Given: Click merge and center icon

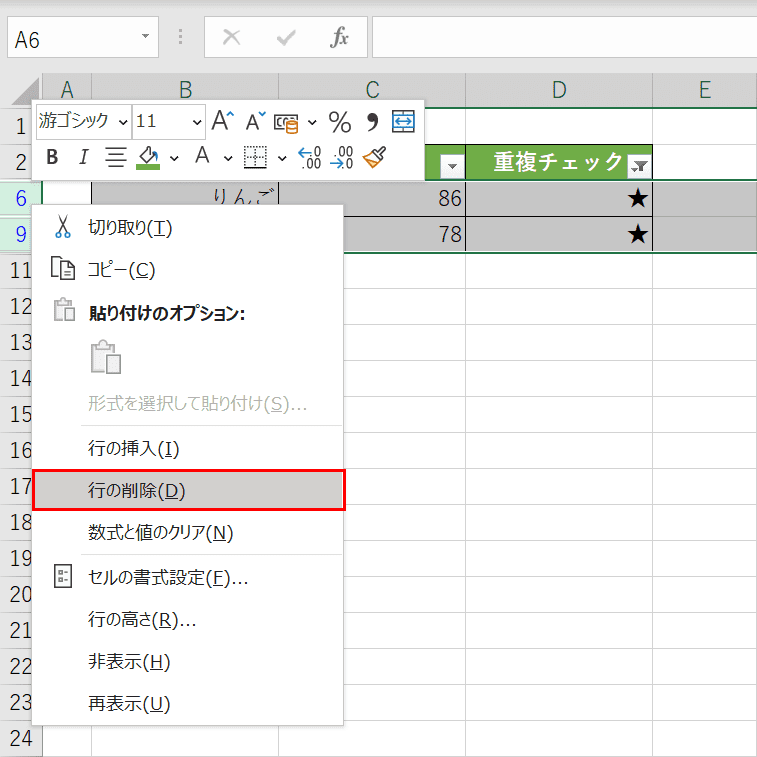Looking at the screenshot, I should click(403, 121).
